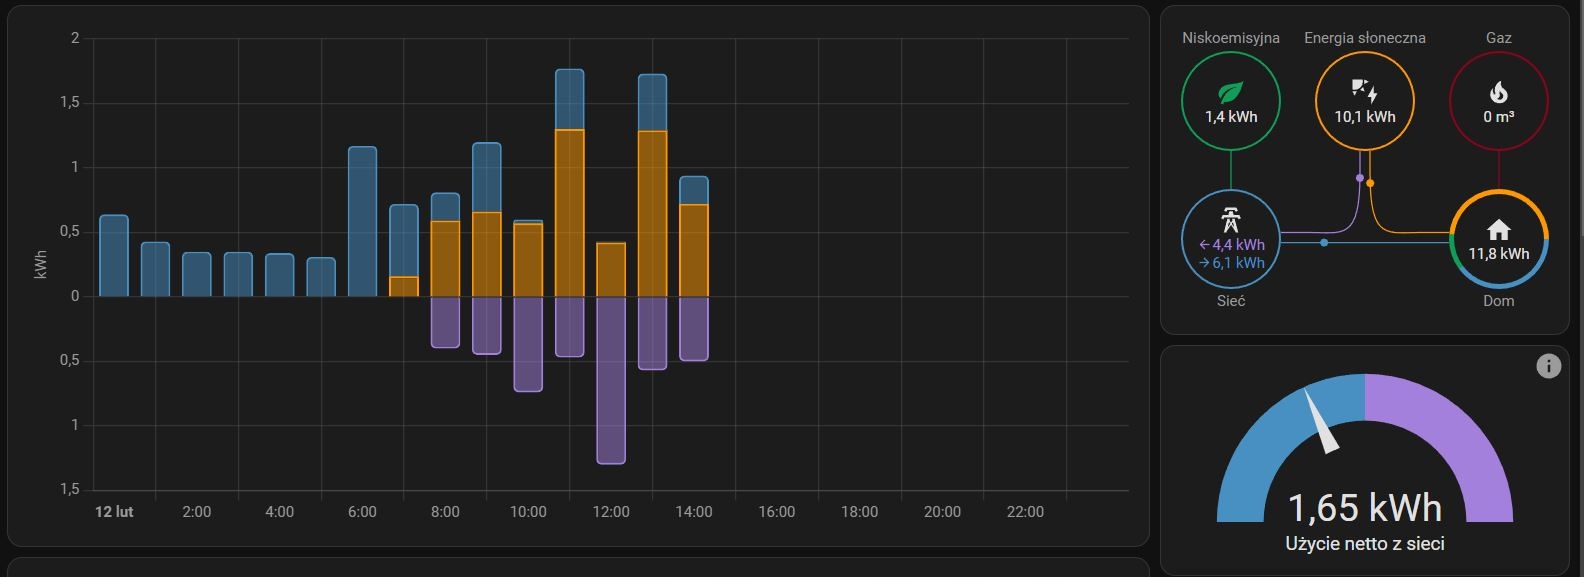Image resolution: width=1584 pixels, height=577 pixels.
Task: Click the 16:00 axis label
Action: tap(777, 512)
